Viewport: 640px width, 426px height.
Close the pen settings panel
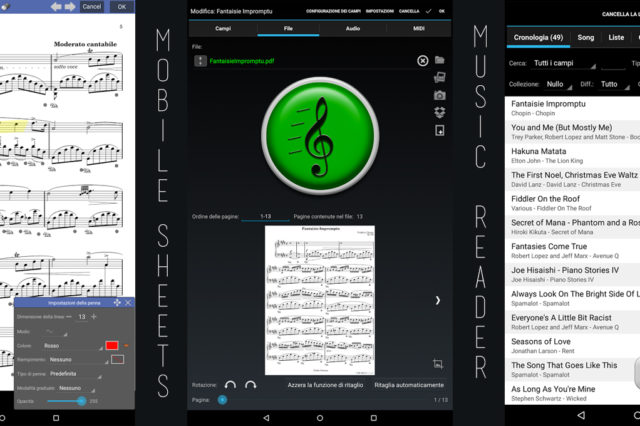point(128,302)
